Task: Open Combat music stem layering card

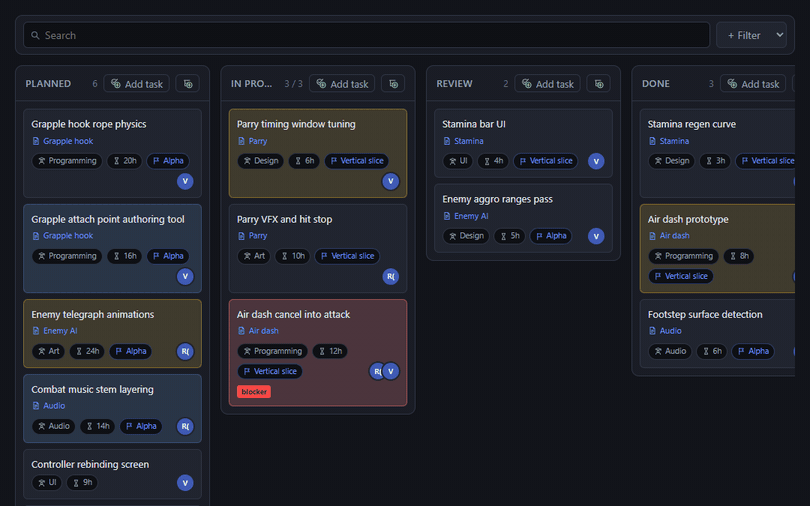Action: (x=112, y=408)
